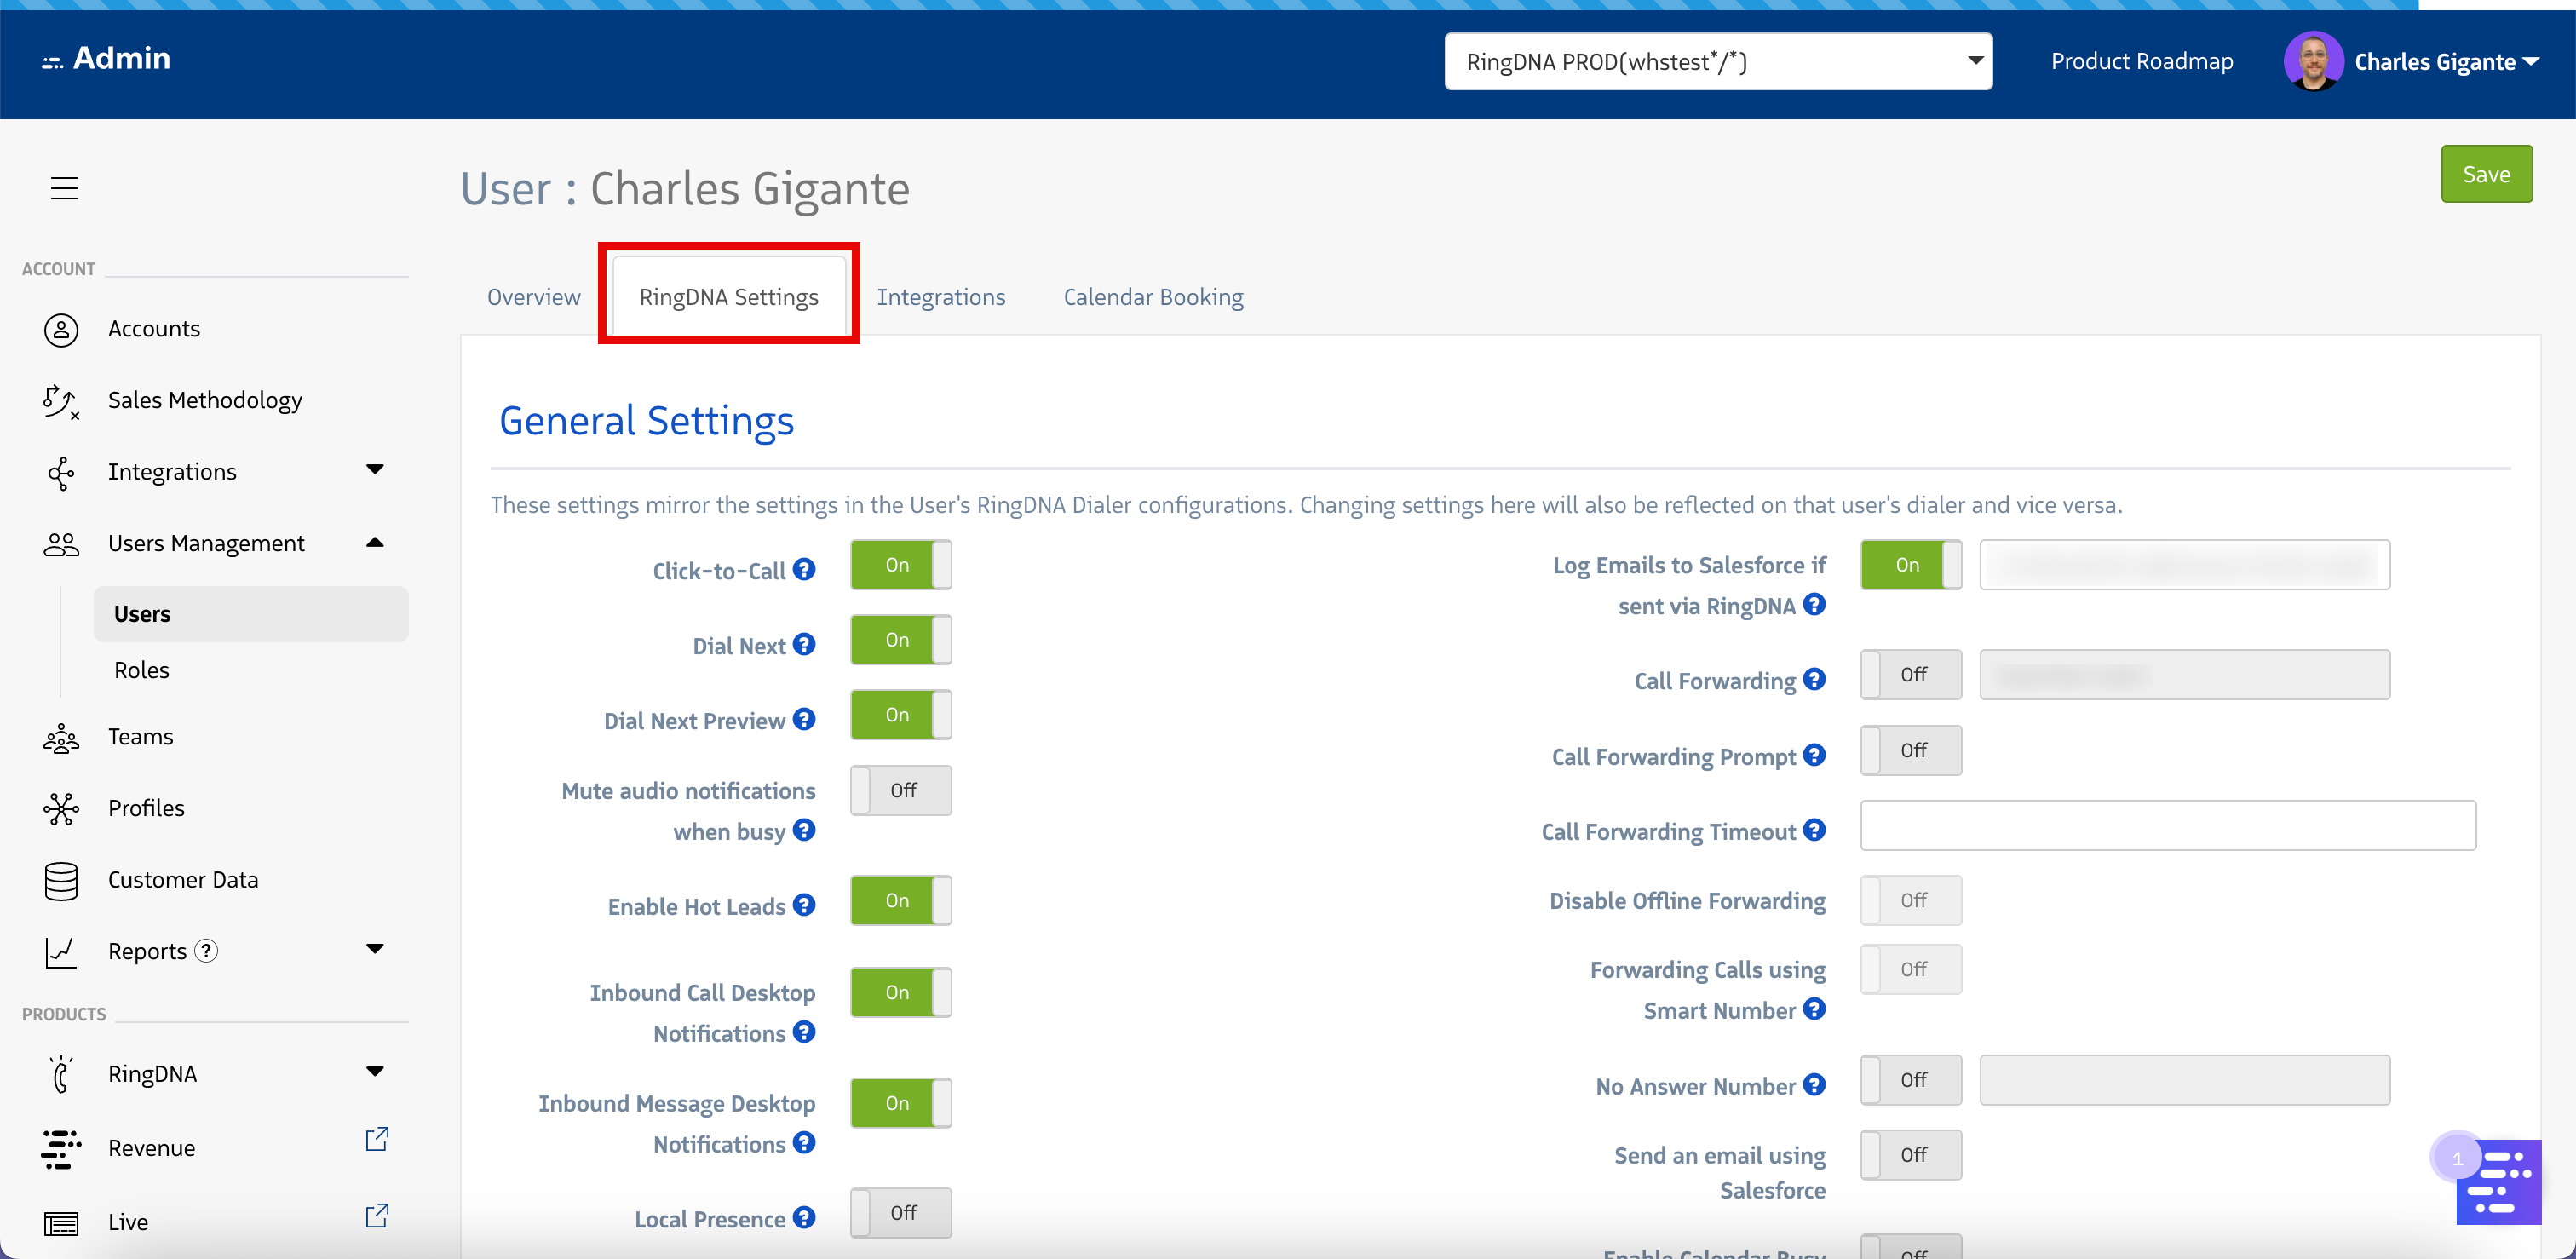Collapse the Users Management section

[375, 543]
